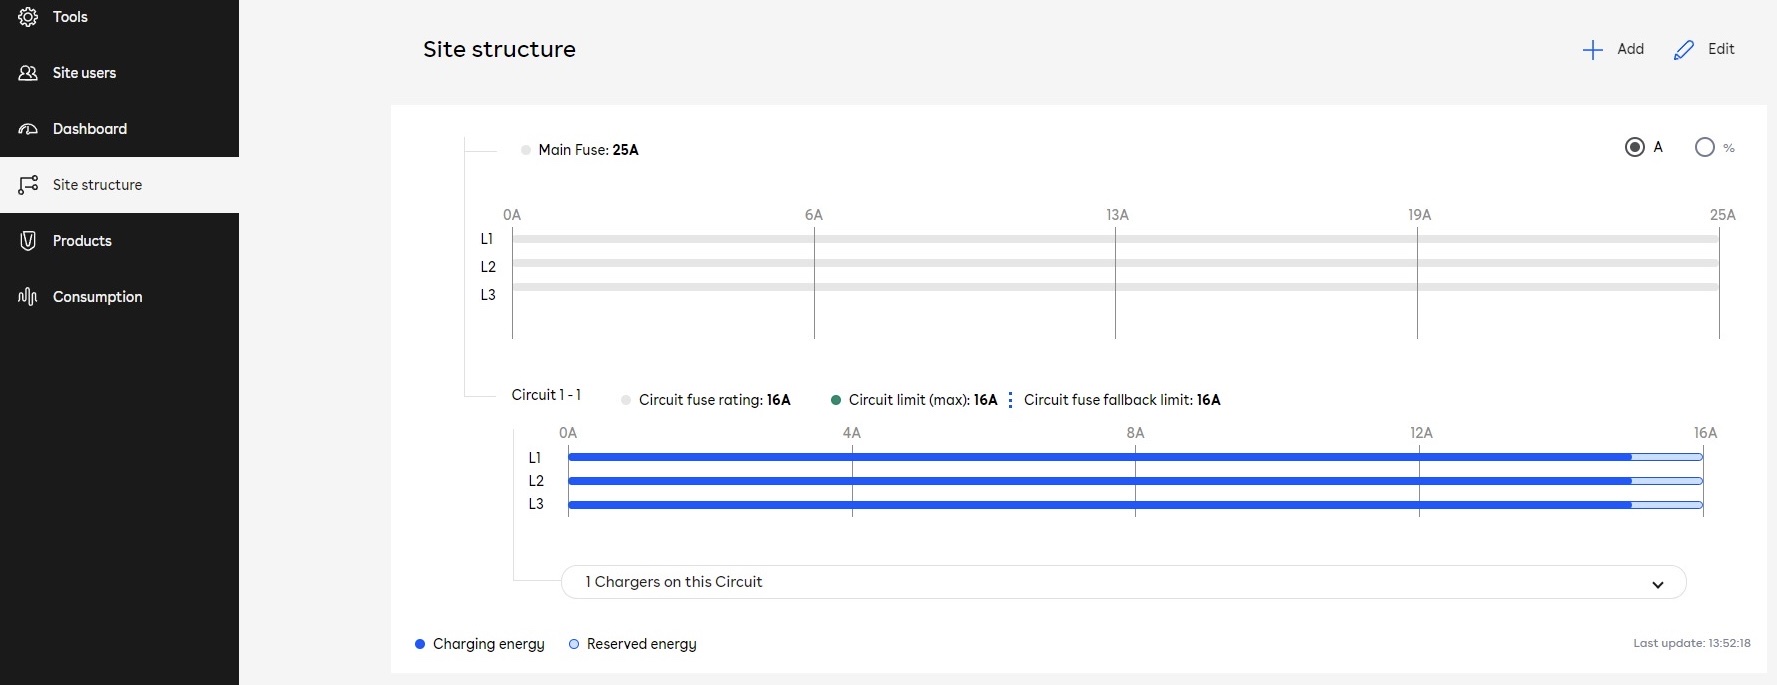1777x685 pixels.
Task: Click the Dashboard speedometer icon
Action: 27,128
